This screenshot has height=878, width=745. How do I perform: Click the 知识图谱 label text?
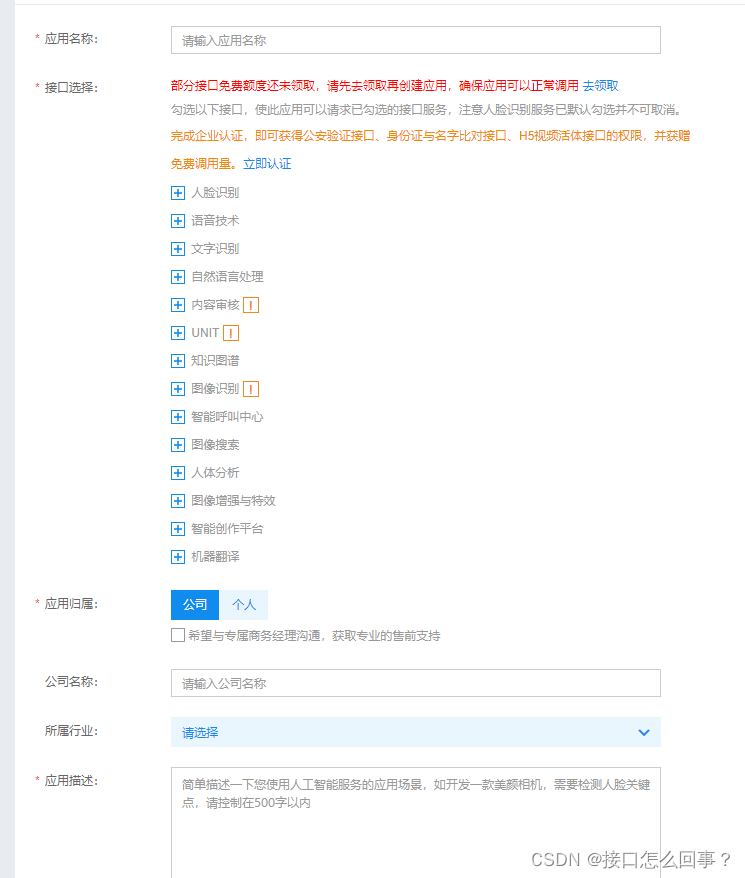(215, 361)
